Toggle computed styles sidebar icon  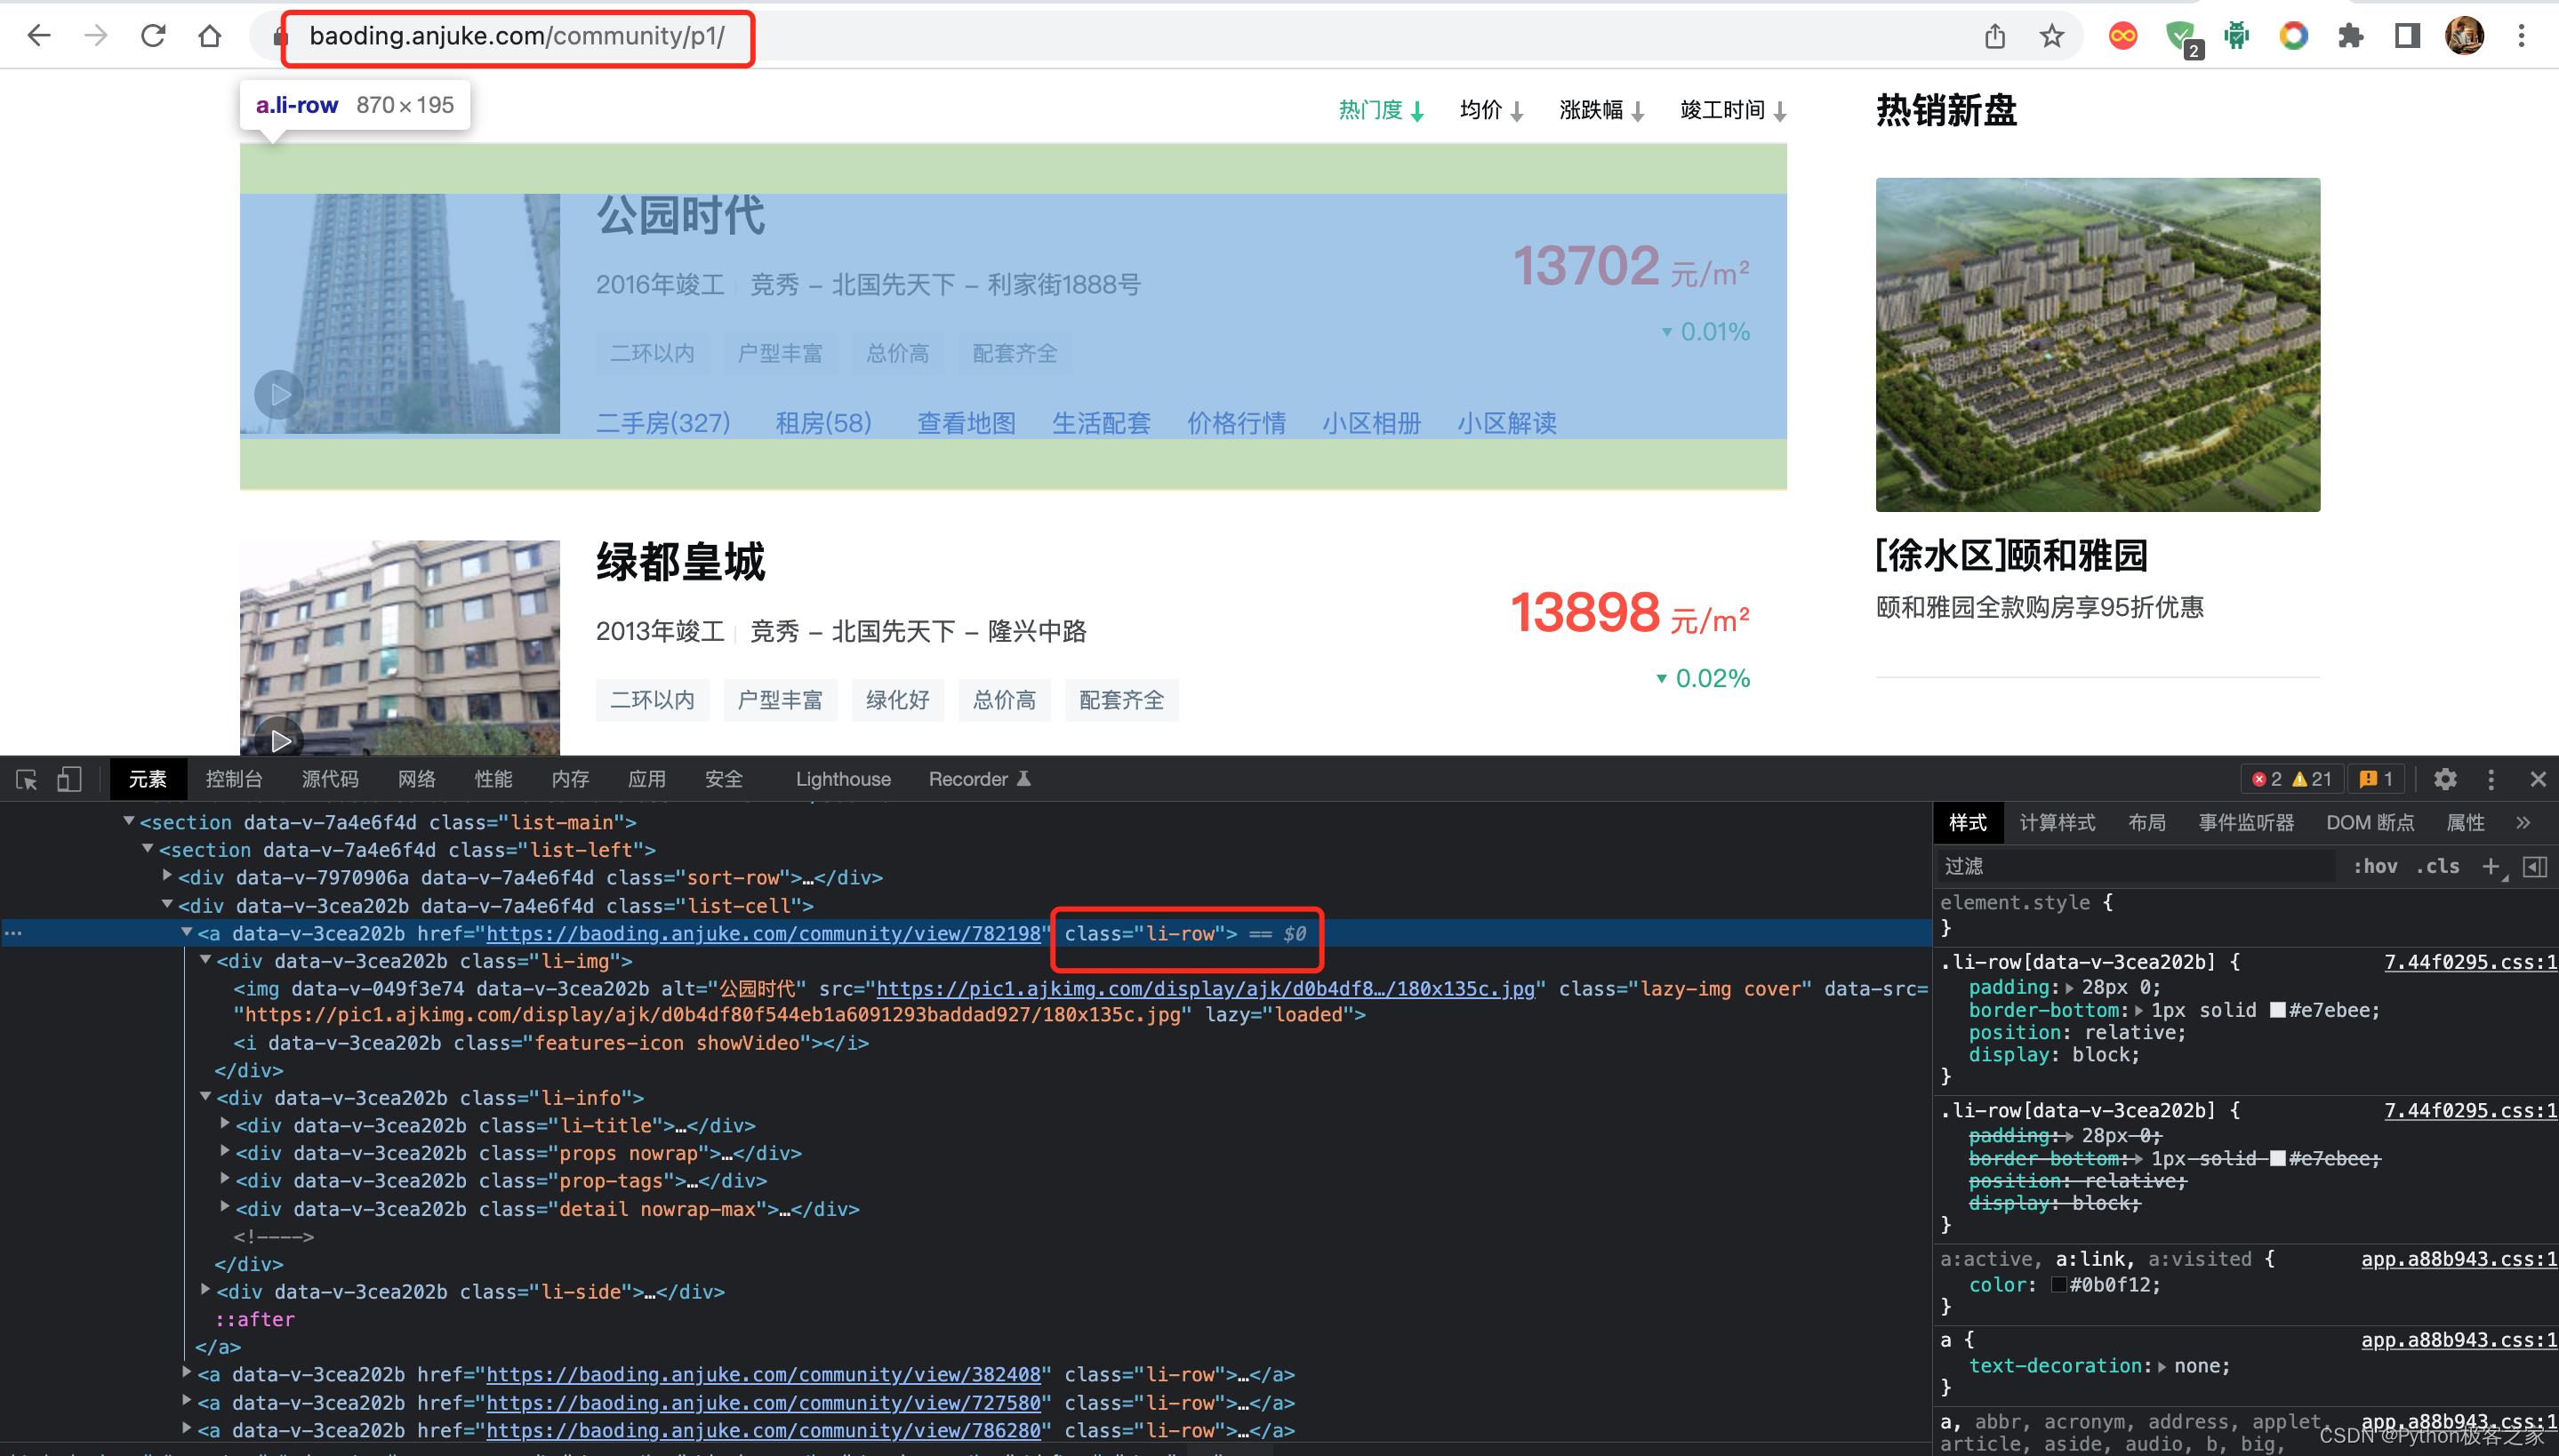point(2535,867)
